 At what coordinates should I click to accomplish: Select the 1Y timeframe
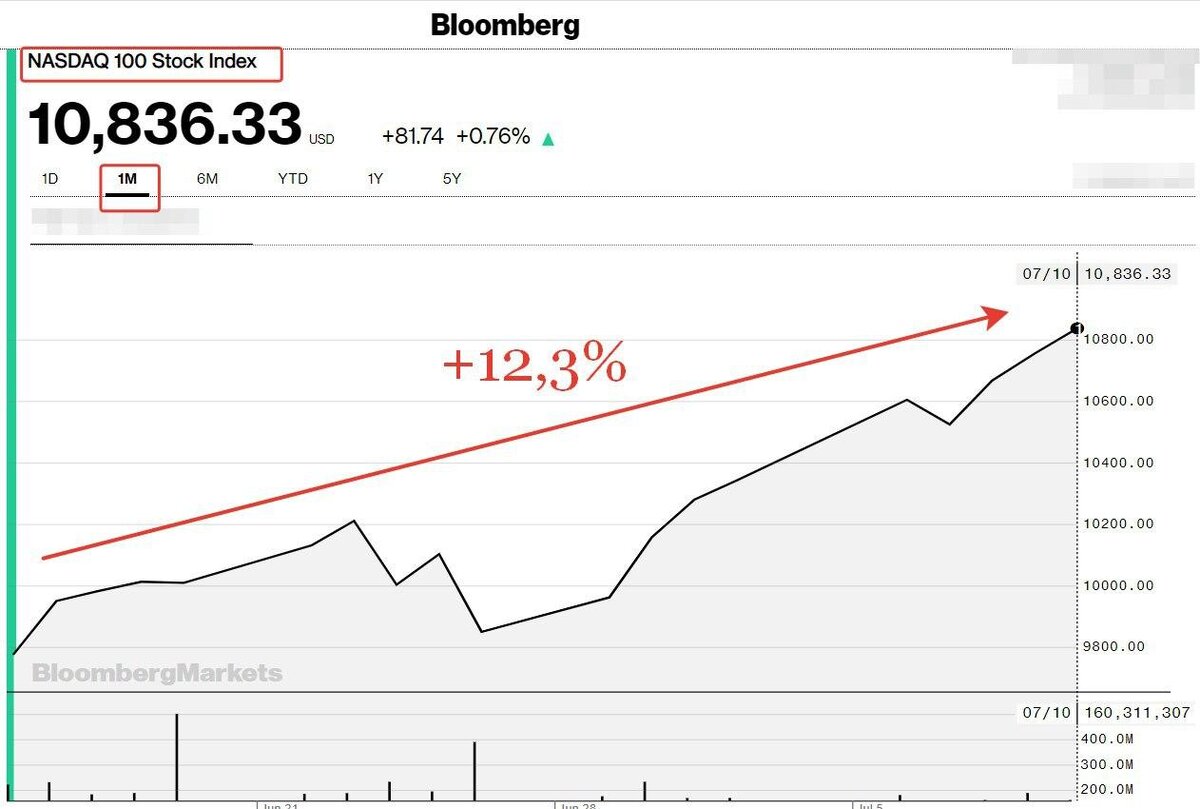coord(373,179)
